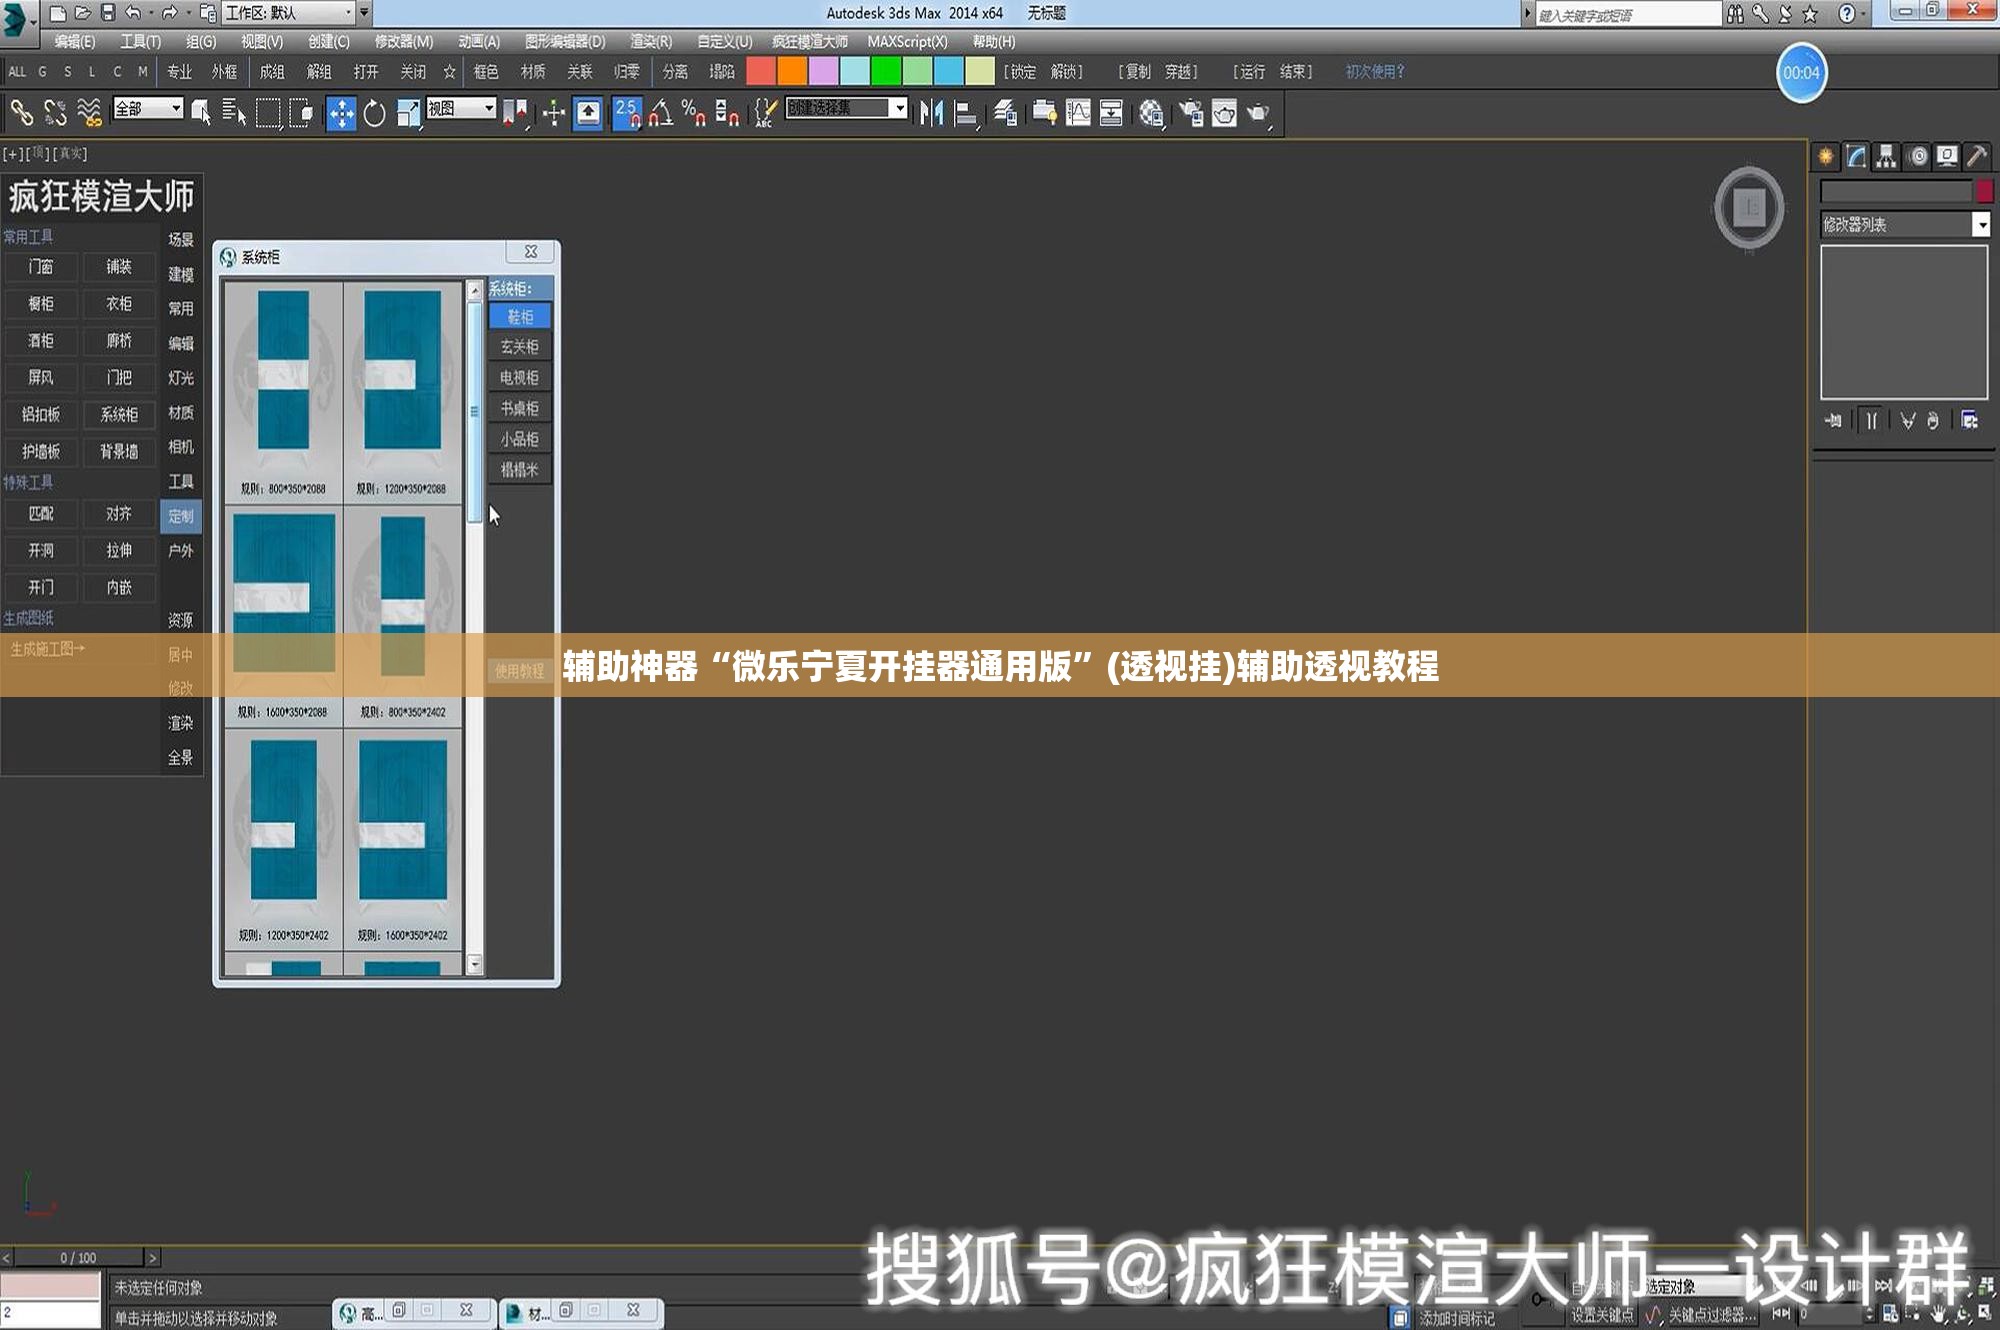Image resolution: width=2000 pixels, height=1330 pixels.
Task: Select the Rotate tool icon
Action: tap(375, 113)
